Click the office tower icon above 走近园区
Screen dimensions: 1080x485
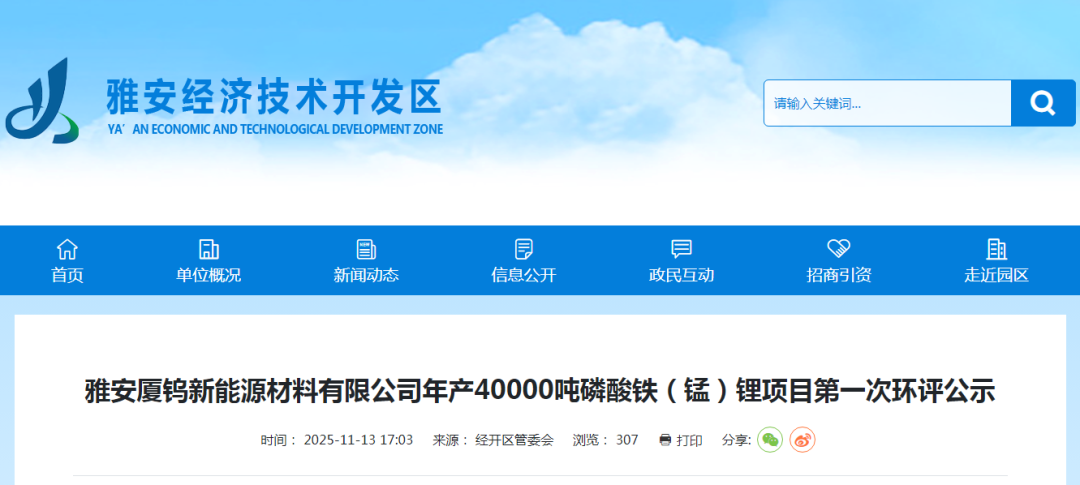pos(996,249)
